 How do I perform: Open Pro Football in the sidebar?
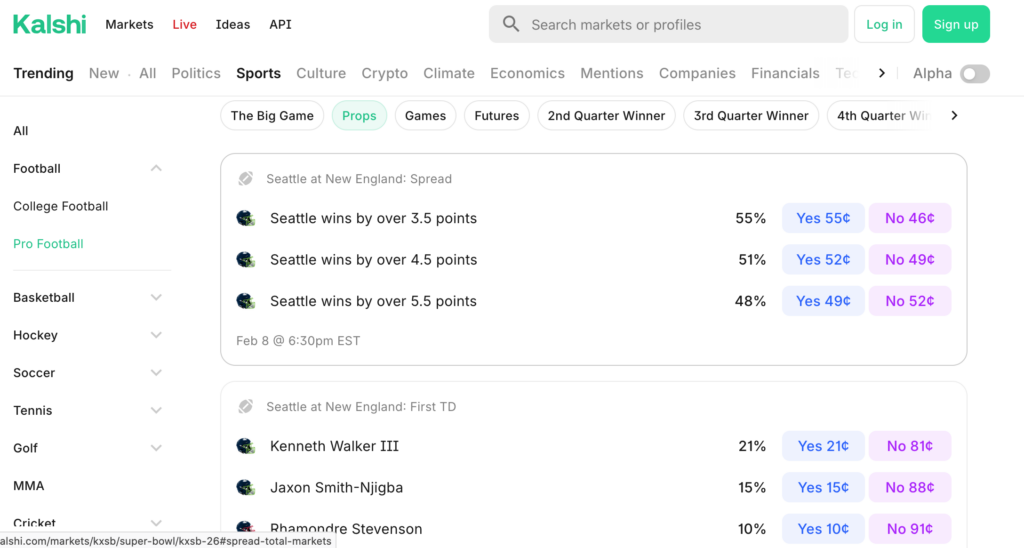tap(48, 244)
